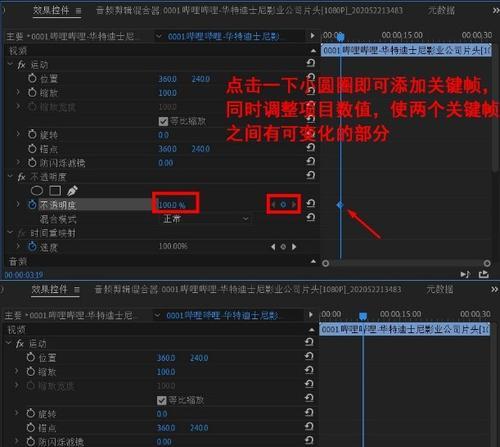Click the play audio toggle button at bottom right
The height and width of the screenshot is (447, 500).
(465, 274)
